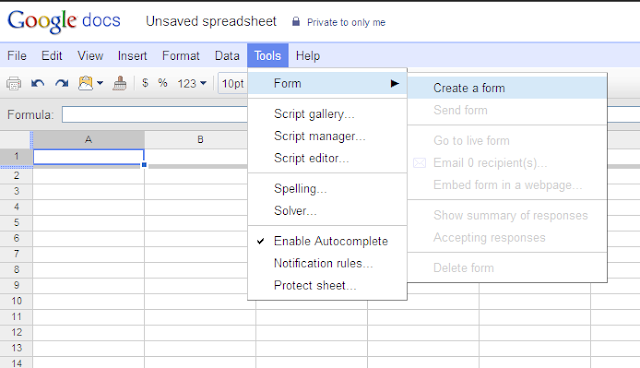Select row 8 header
Viewport: 640px width, 368px height.
coord(16,270)
